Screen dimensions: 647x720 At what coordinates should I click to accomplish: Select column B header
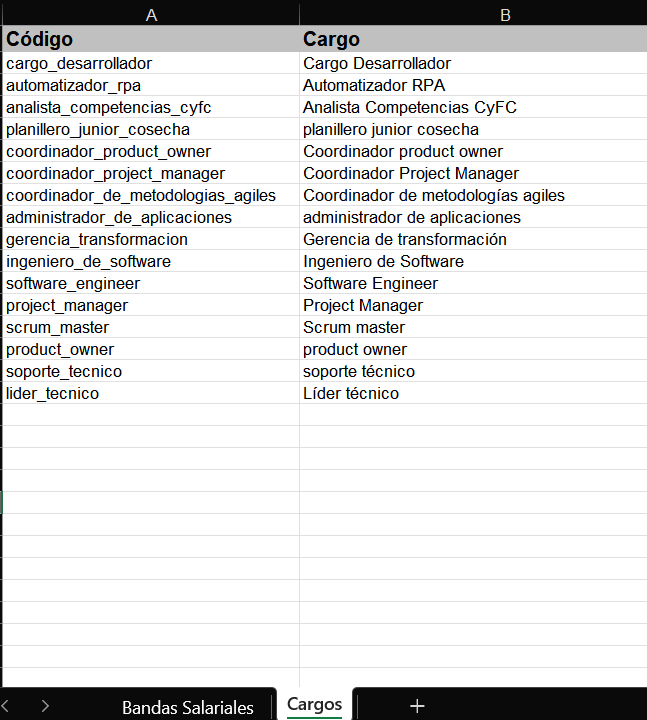pos(505,14)
